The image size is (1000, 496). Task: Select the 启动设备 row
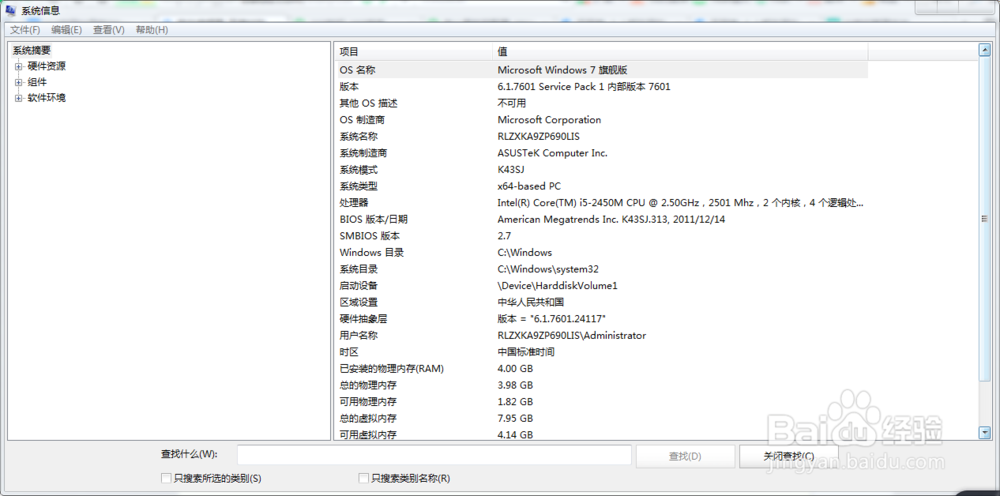coord(601,286)
